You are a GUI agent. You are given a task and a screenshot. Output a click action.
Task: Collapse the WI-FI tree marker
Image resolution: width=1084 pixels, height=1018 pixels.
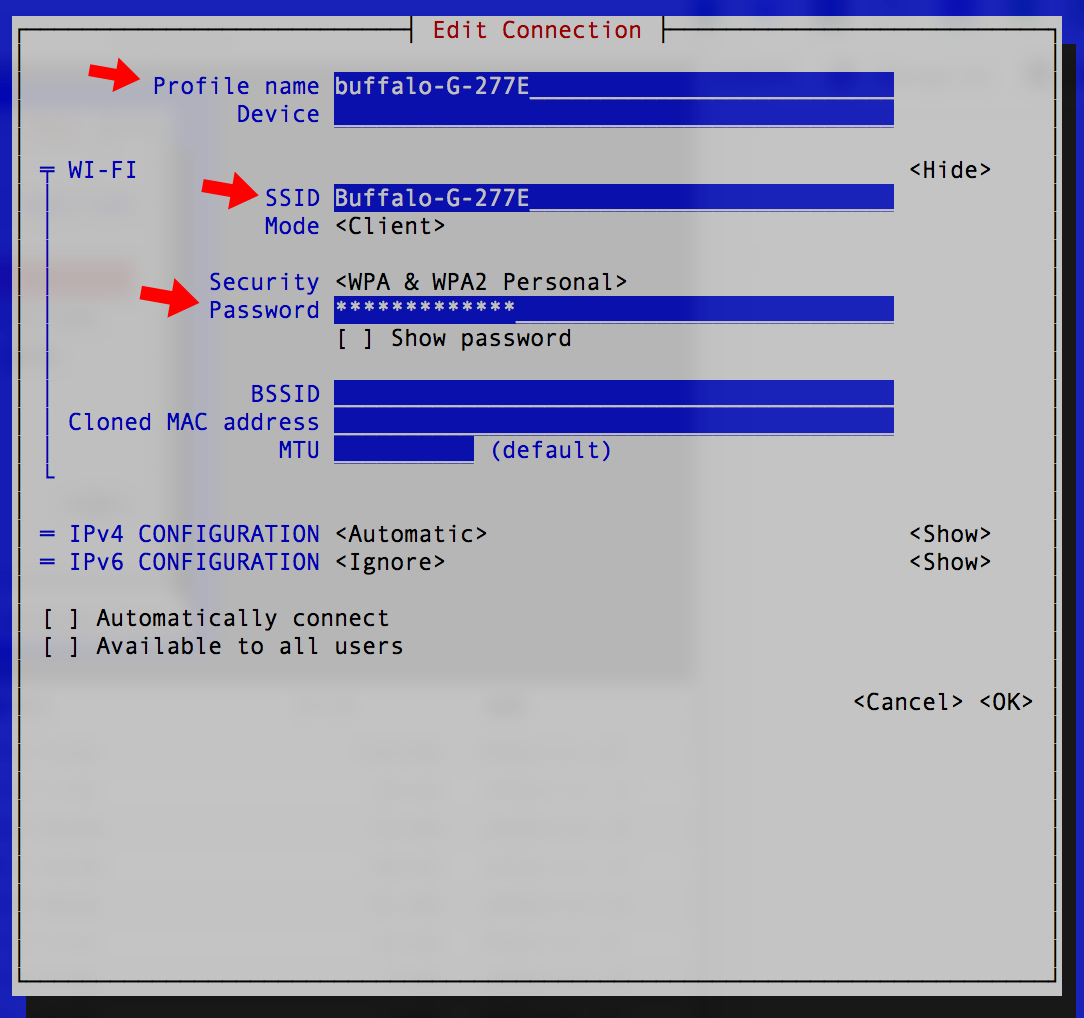pos(46,169)
